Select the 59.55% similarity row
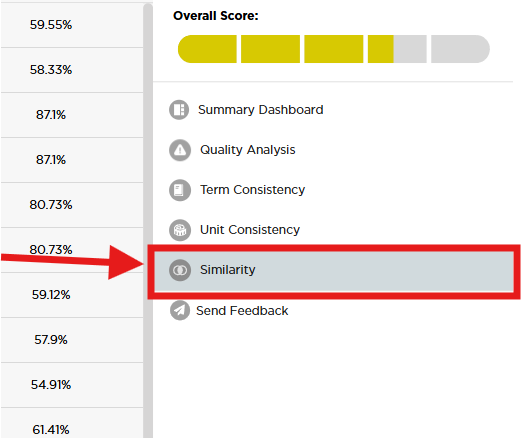Image resolution: width=521 pixels, height=438 pixels. [72, 25]
